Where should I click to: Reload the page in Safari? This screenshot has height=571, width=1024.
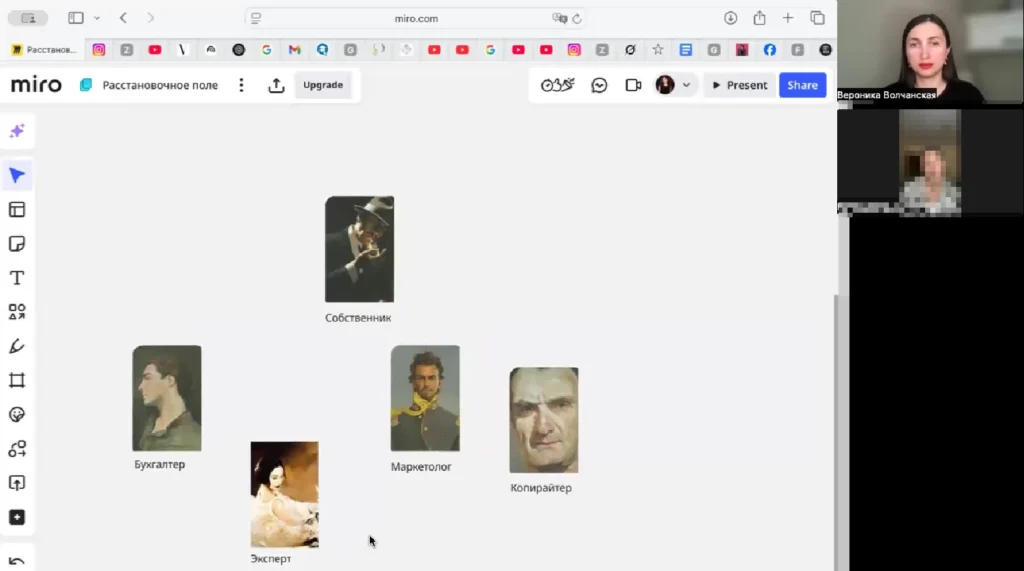[x=577, y=18]
